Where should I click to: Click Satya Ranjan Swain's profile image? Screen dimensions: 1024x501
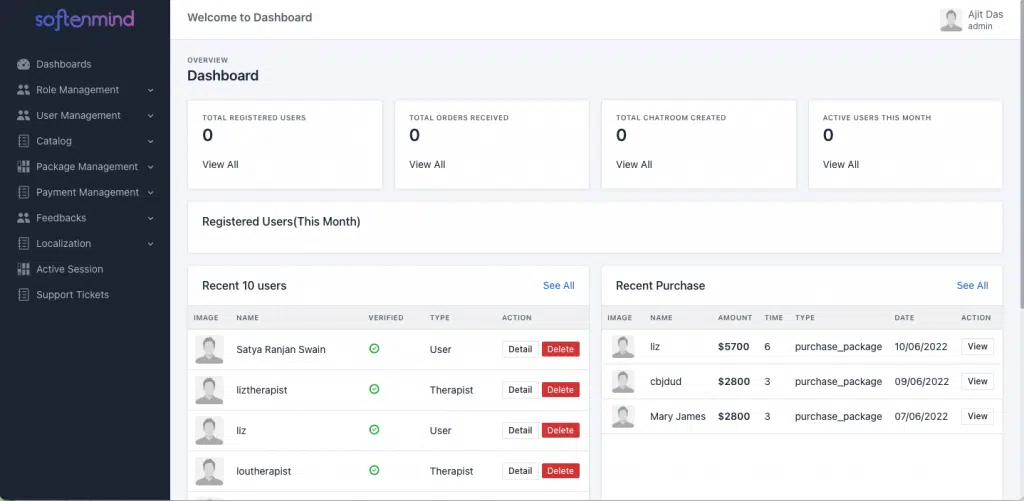pos(209,349)
